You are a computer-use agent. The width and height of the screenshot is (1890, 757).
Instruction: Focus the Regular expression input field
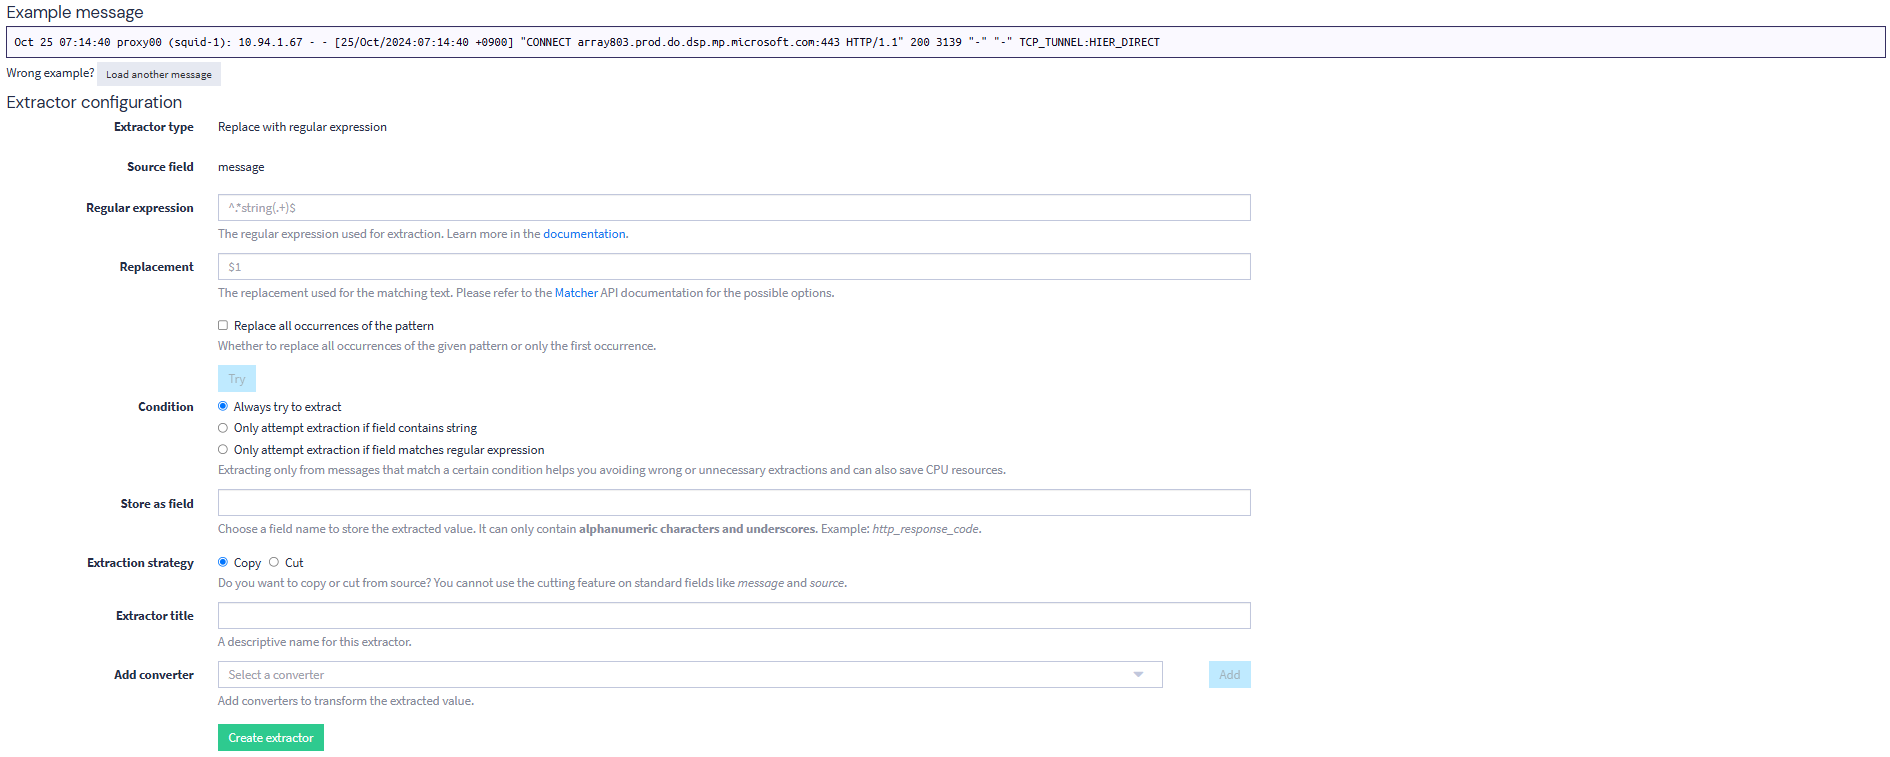(x=733, y=208)
